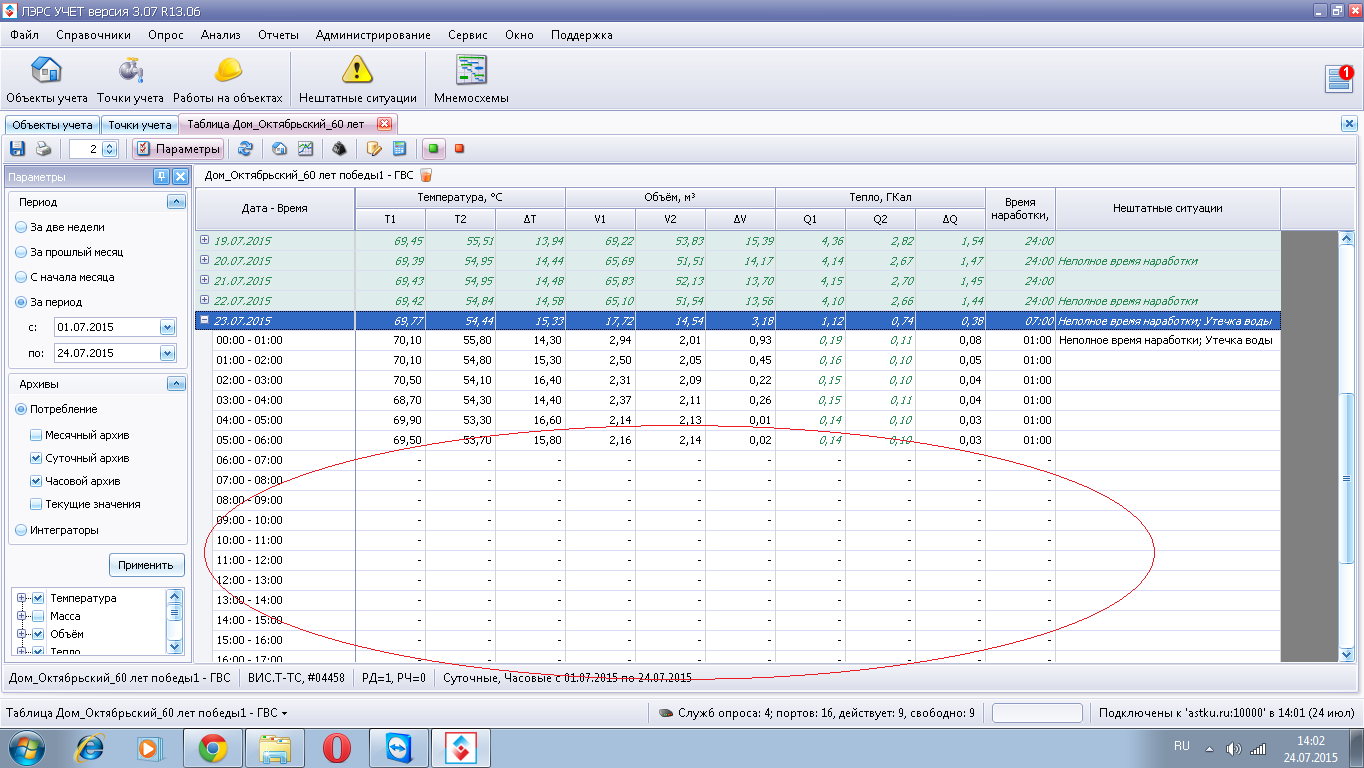Open start date dropdown 01.07.2015
The width and height of the screenshot is (1364, 768).
167,327
